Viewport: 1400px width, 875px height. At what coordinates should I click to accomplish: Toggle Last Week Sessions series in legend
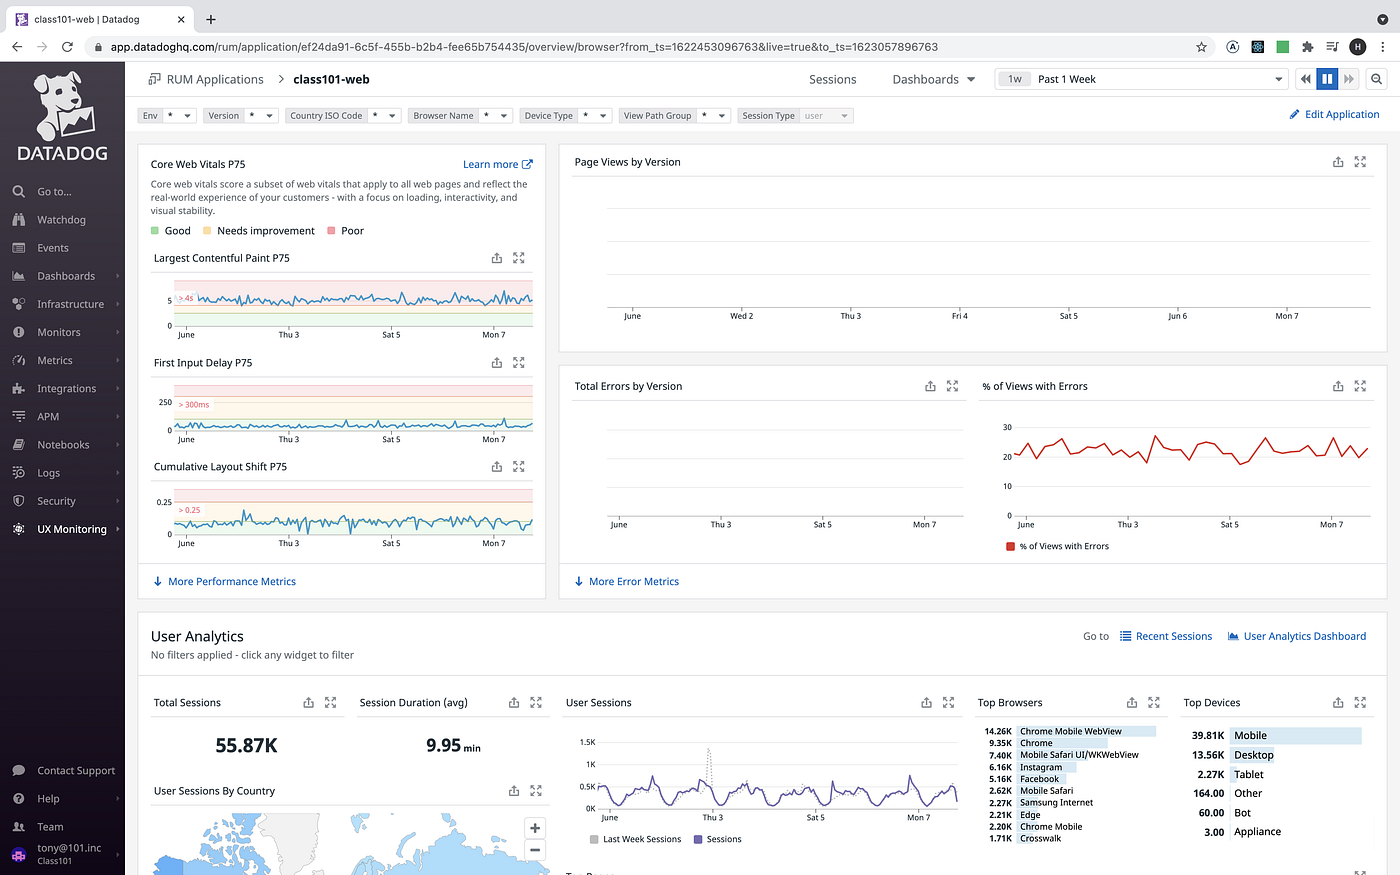(x=636, y=840)
